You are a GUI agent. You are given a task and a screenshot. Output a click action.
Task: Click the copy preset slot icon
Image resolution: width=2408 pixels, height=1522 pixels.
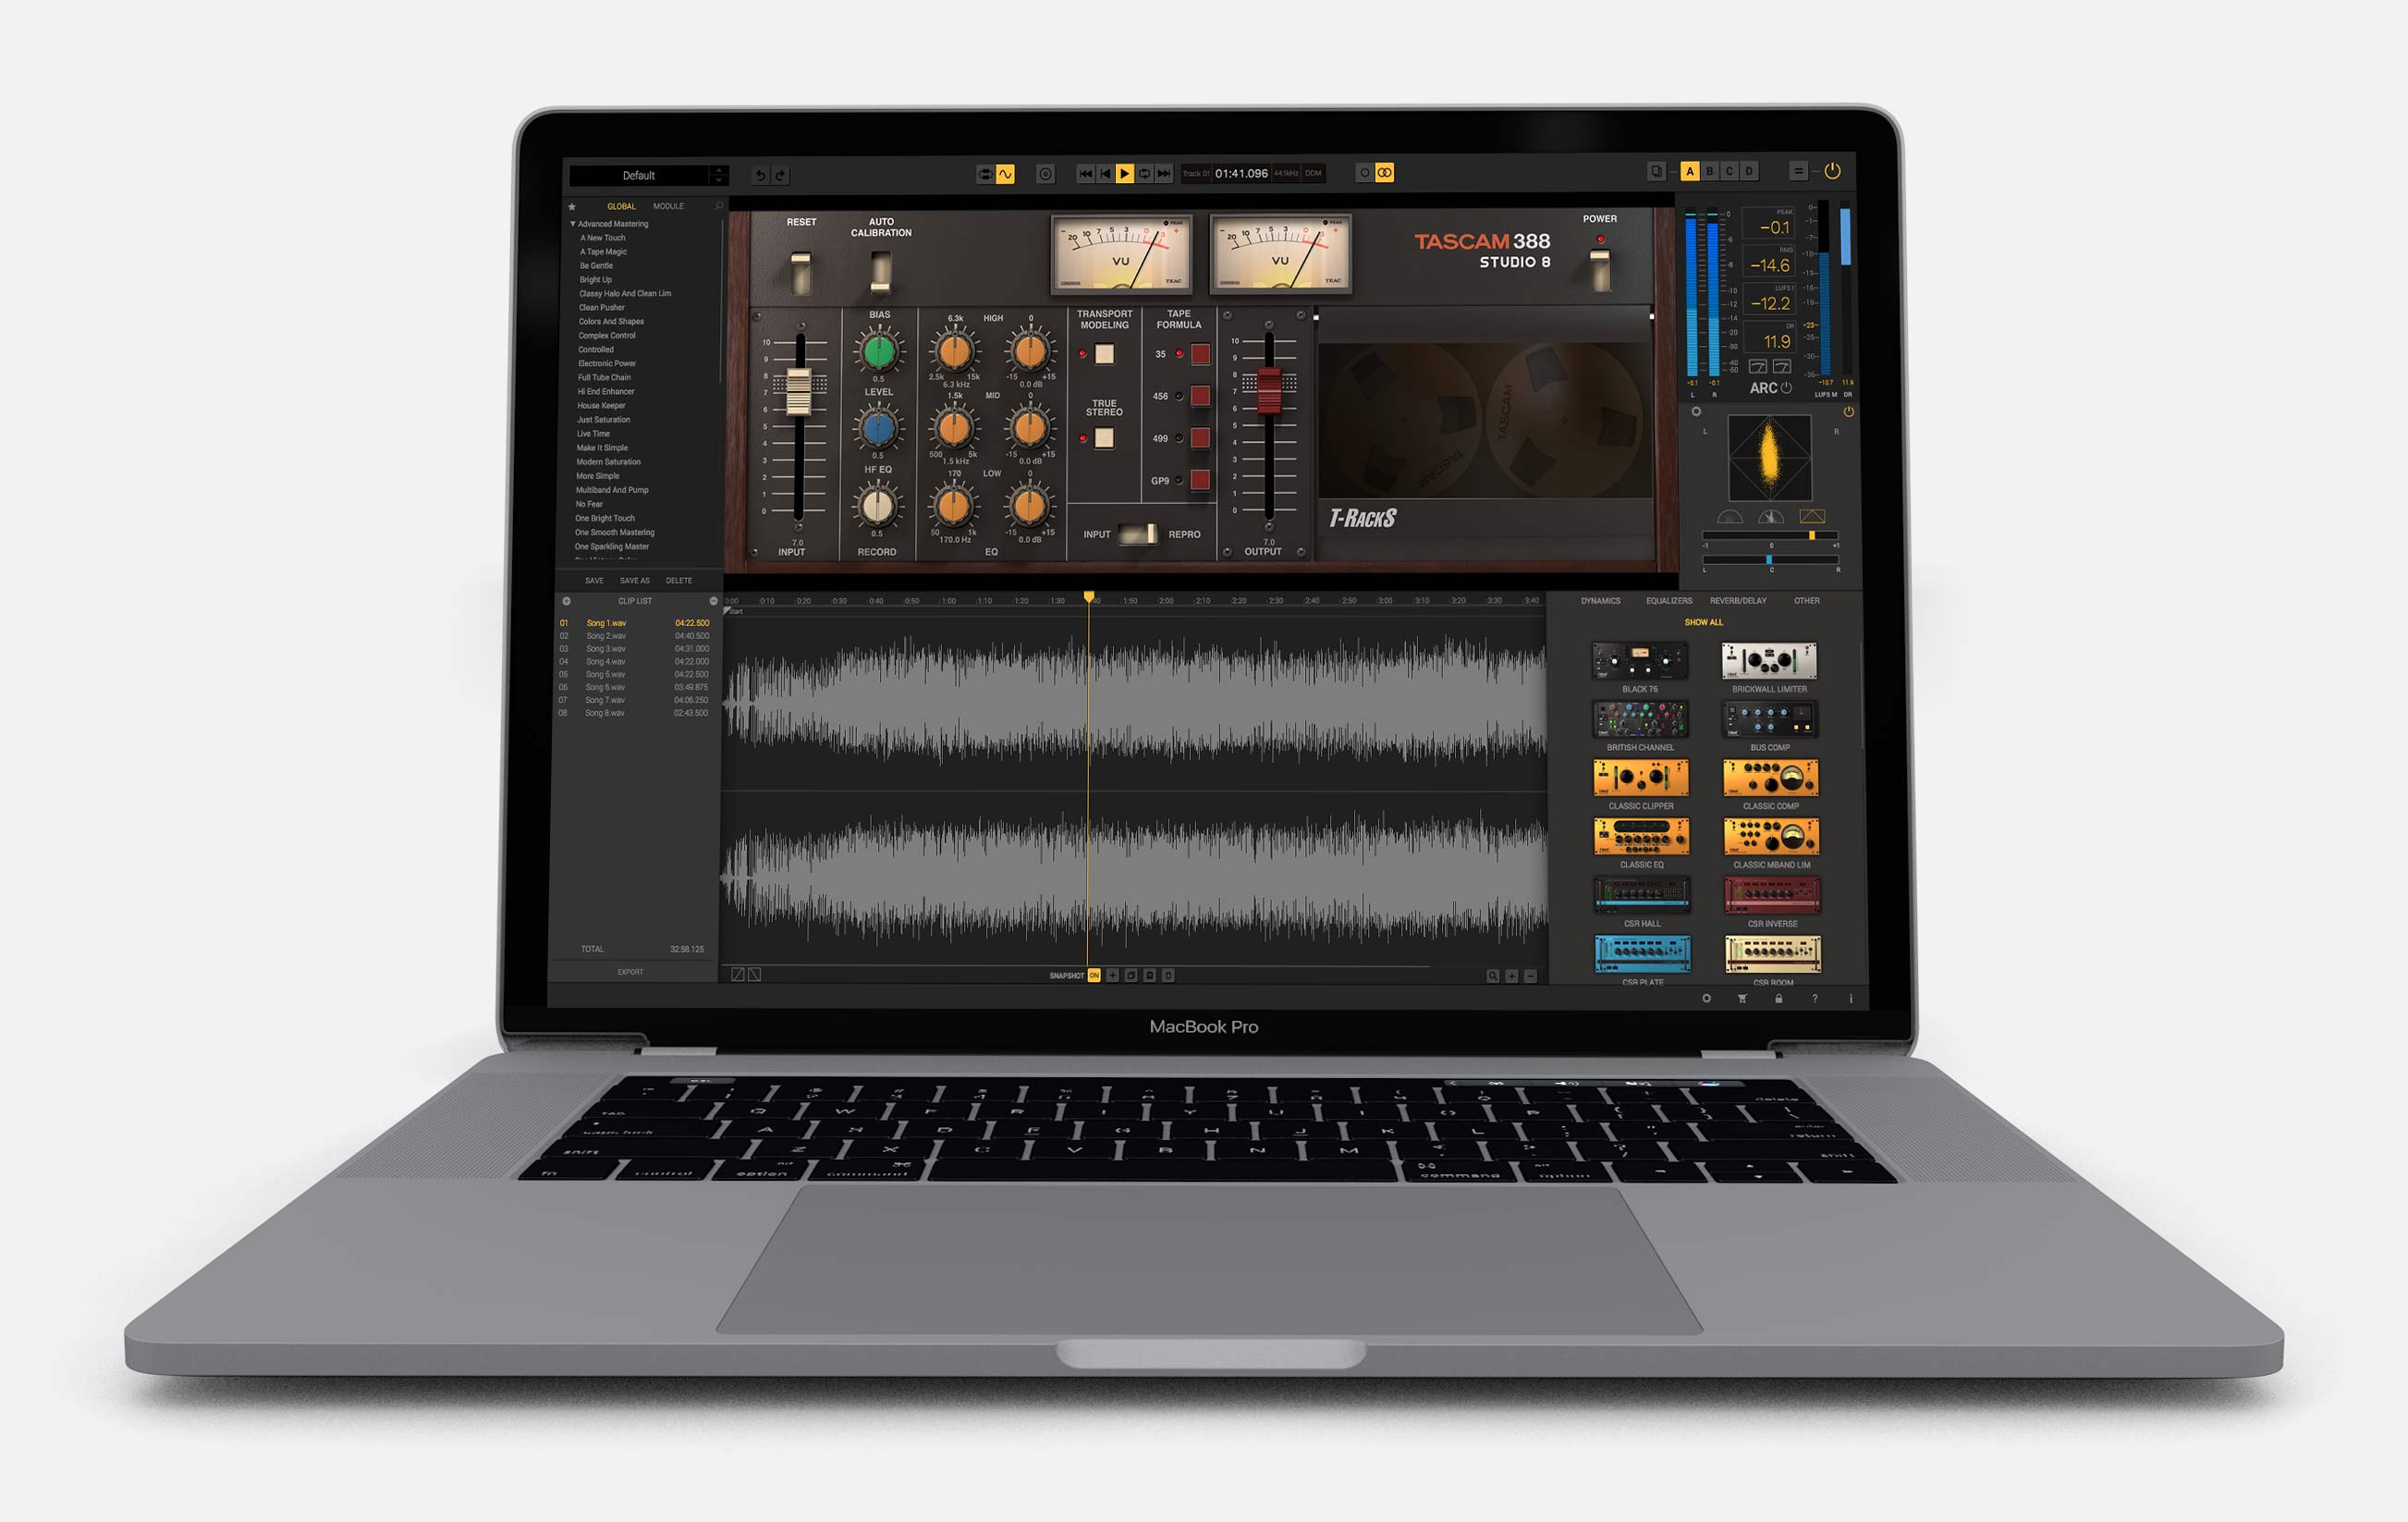1656,171
